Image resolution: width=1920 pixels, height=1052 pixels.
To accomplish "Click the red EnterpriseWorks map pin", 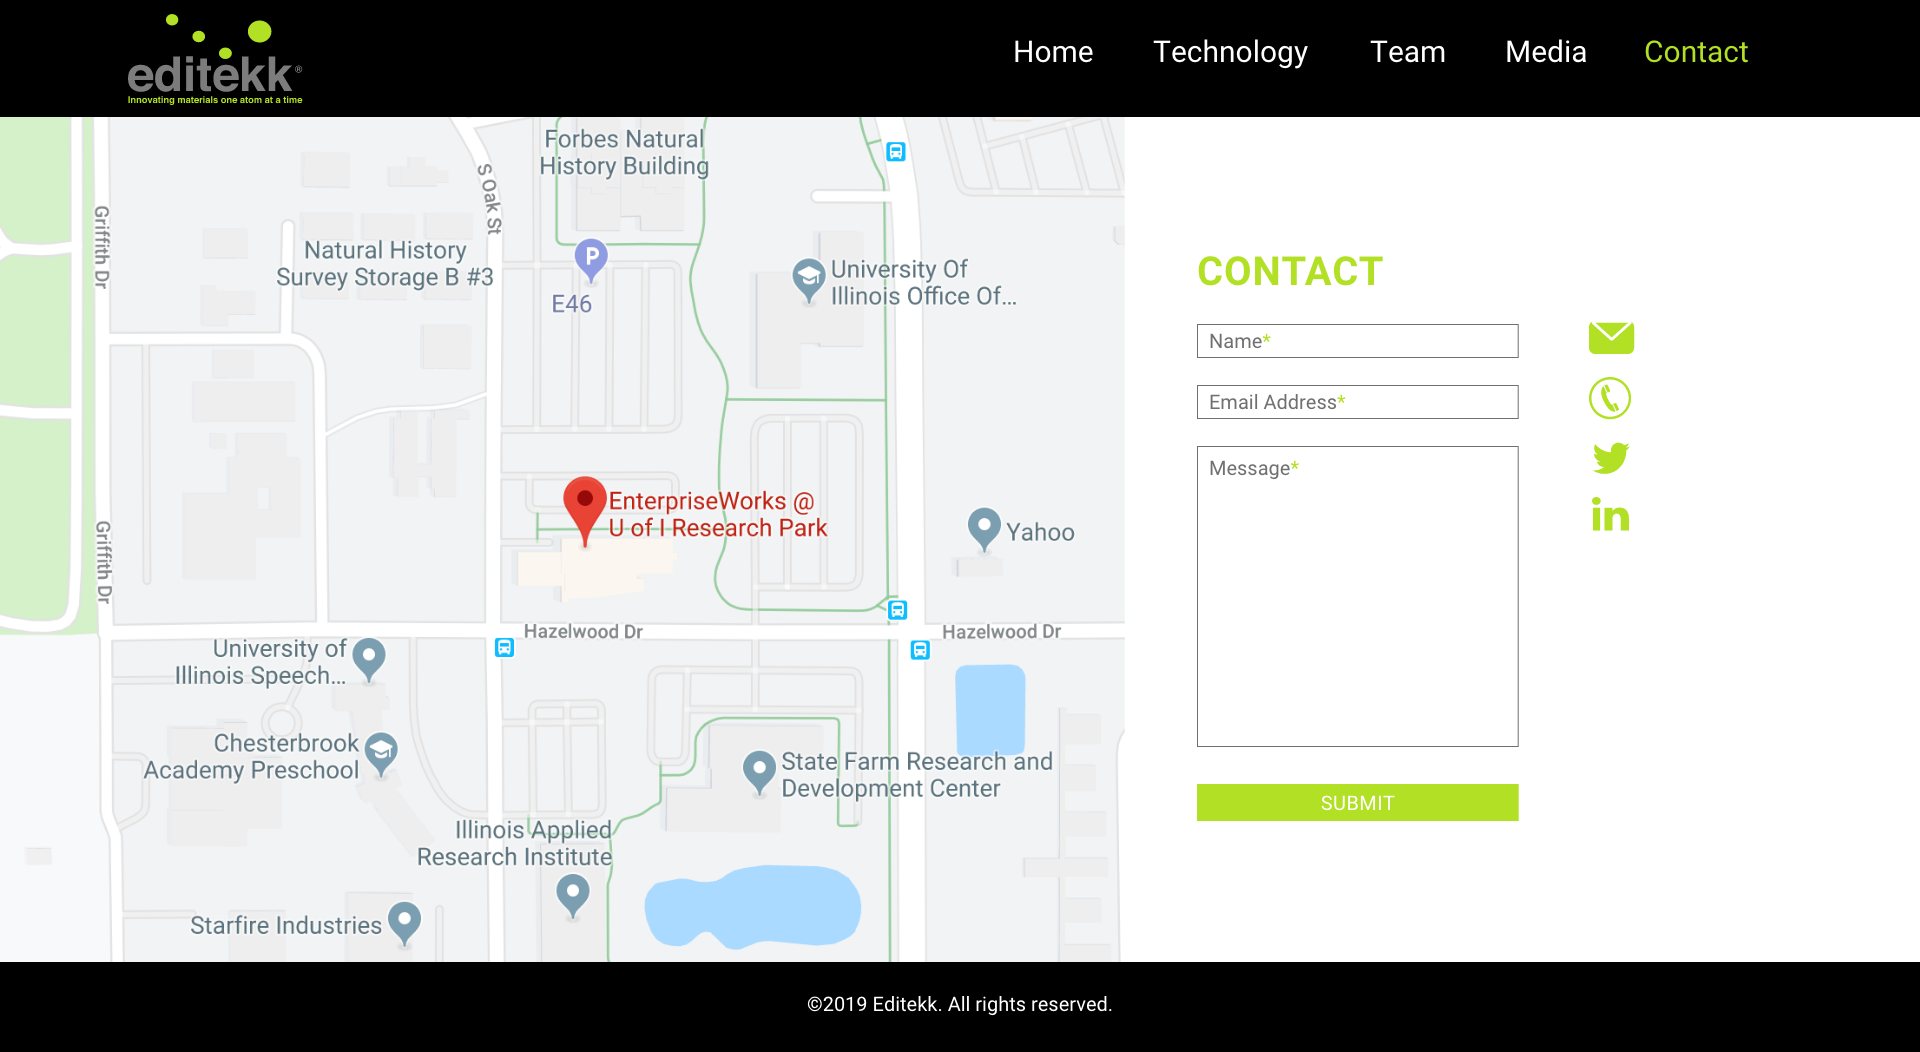I will pyautogui.click(x=585, y=510).
